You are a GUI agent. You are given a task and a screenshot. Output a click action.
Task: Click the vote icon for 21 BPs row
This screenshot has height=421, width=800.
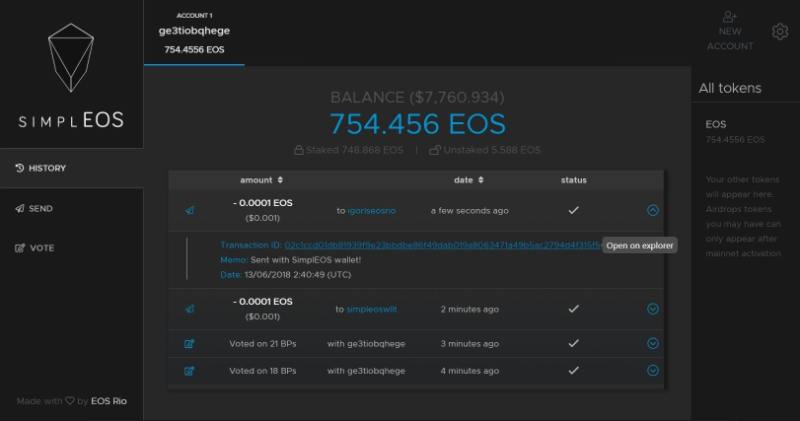click(x=189, y=343)
